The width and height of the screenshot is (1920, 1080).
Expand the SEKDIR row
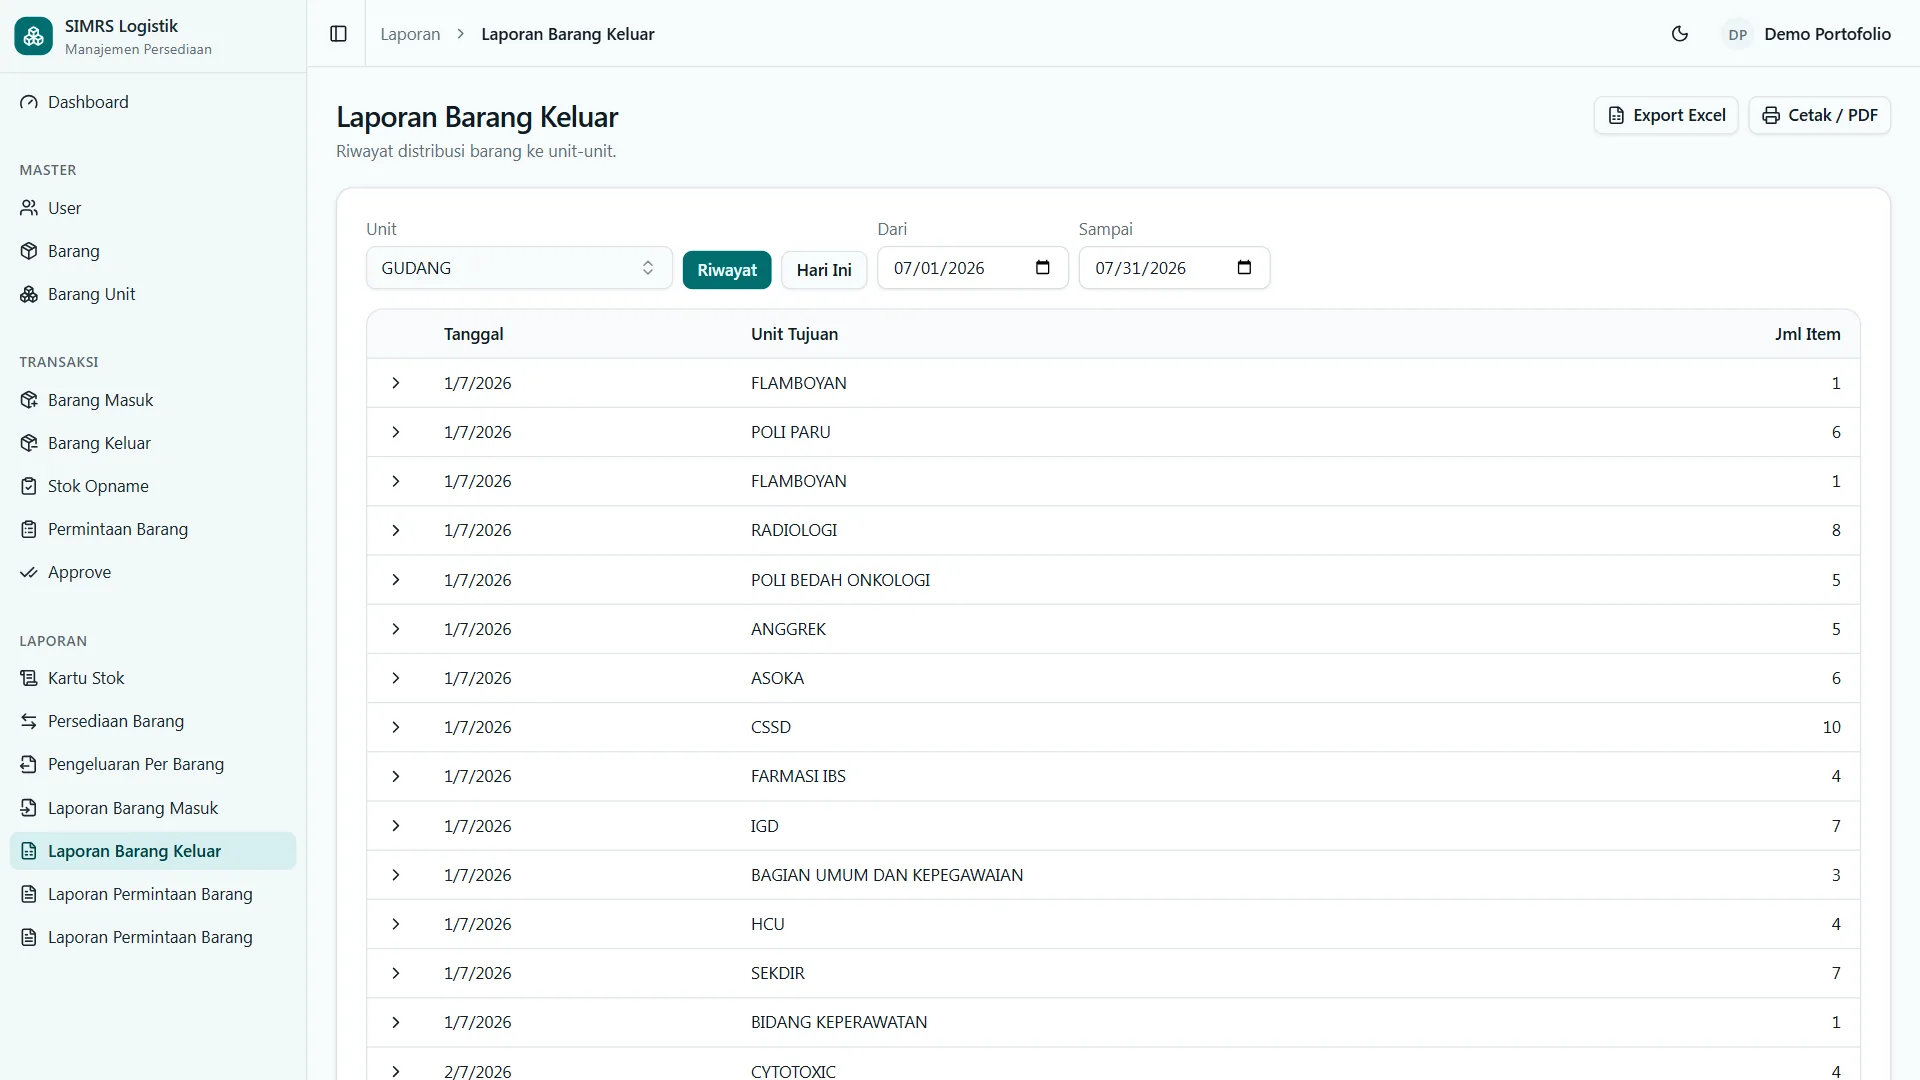pyautogui.click(x=396, y=973)
